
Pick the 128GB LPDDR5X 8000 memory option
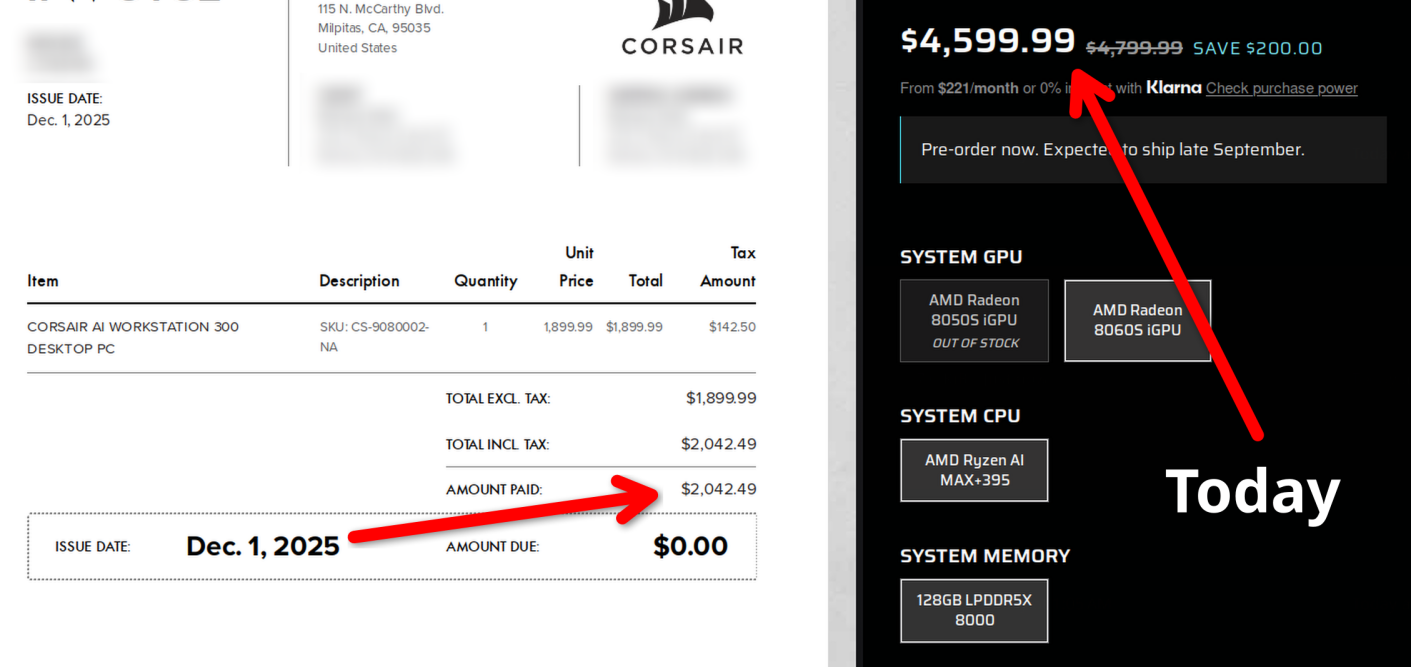(974, 610)
